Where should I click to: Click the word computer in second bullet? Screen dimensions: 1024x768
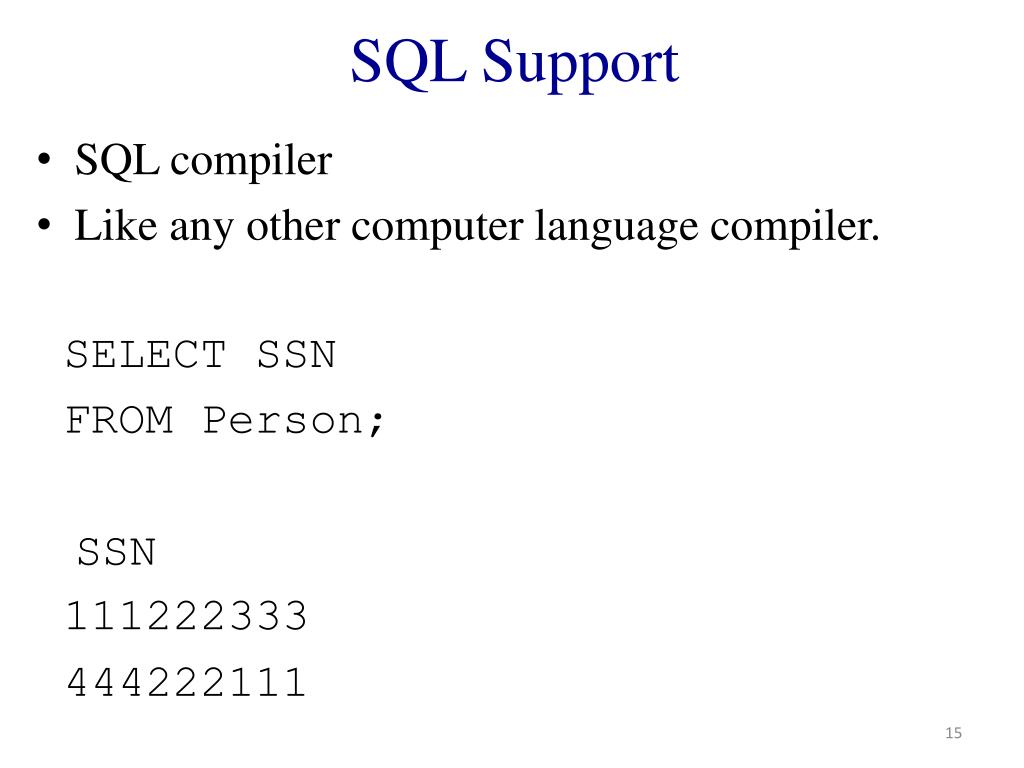(438, 229)
